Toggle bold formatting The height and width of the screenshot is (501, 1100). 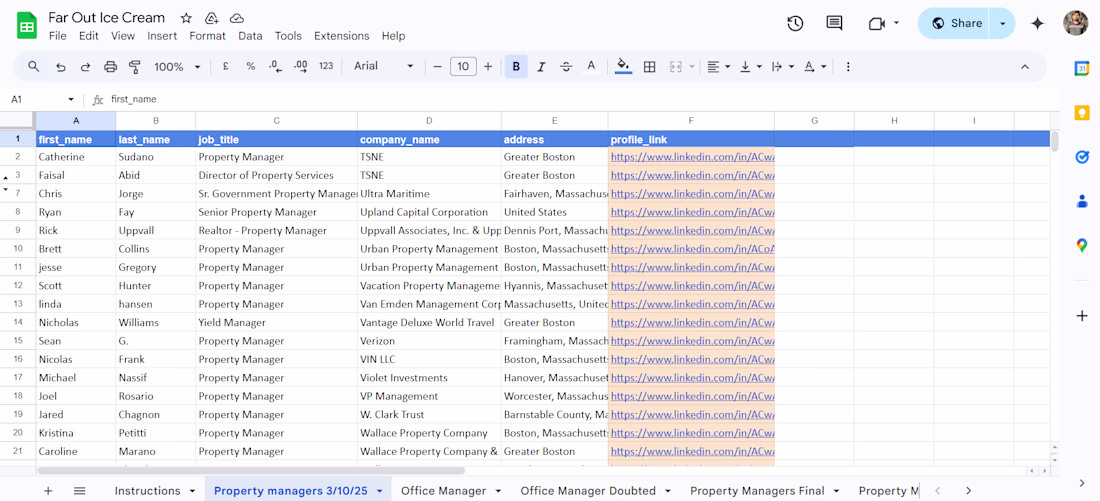click(516, 67)
